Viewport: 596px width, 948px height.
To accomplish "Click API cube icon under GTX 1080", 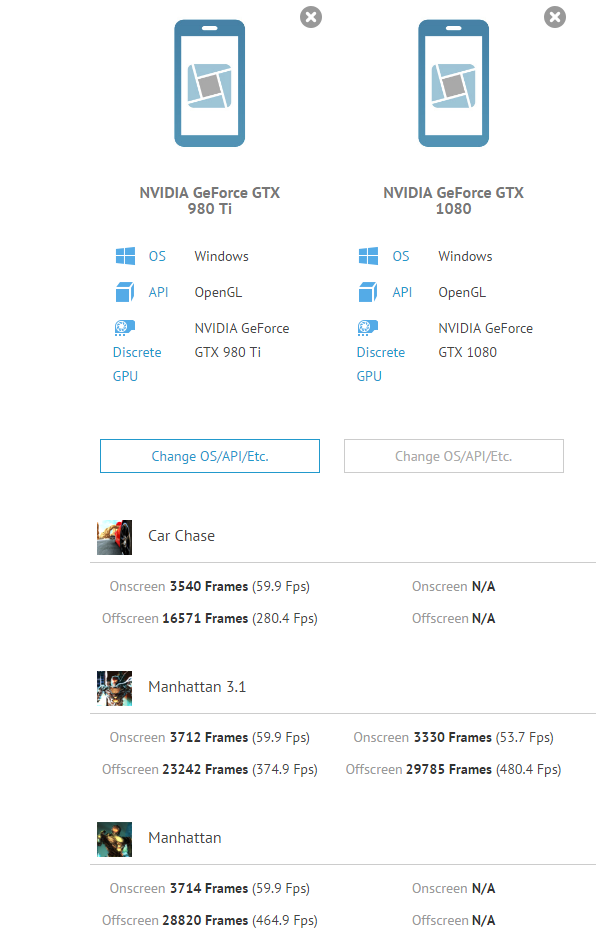I will [368, 292].
